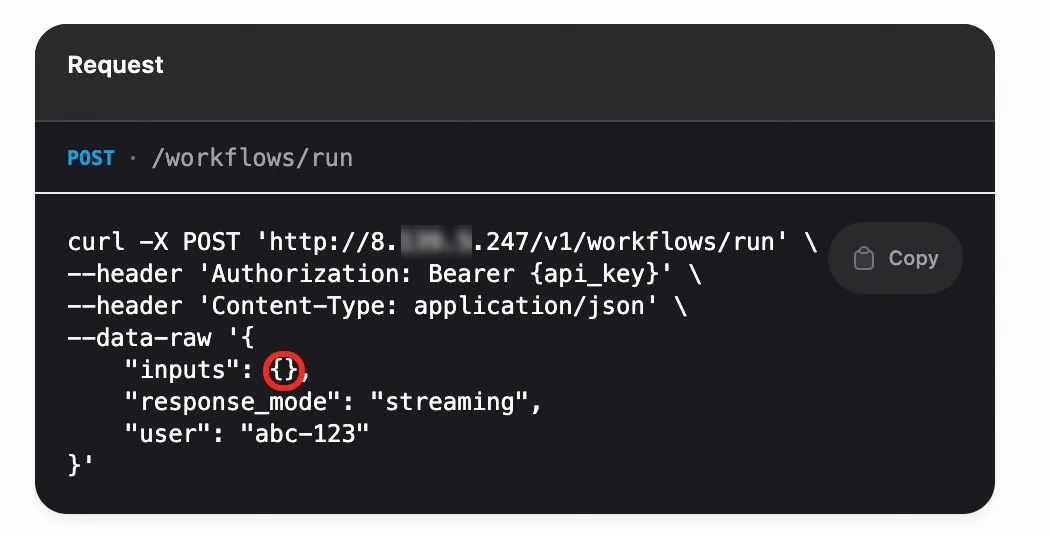
Task: Click the clipboard icon beside Copy
Action: click(x=863, y=259)
